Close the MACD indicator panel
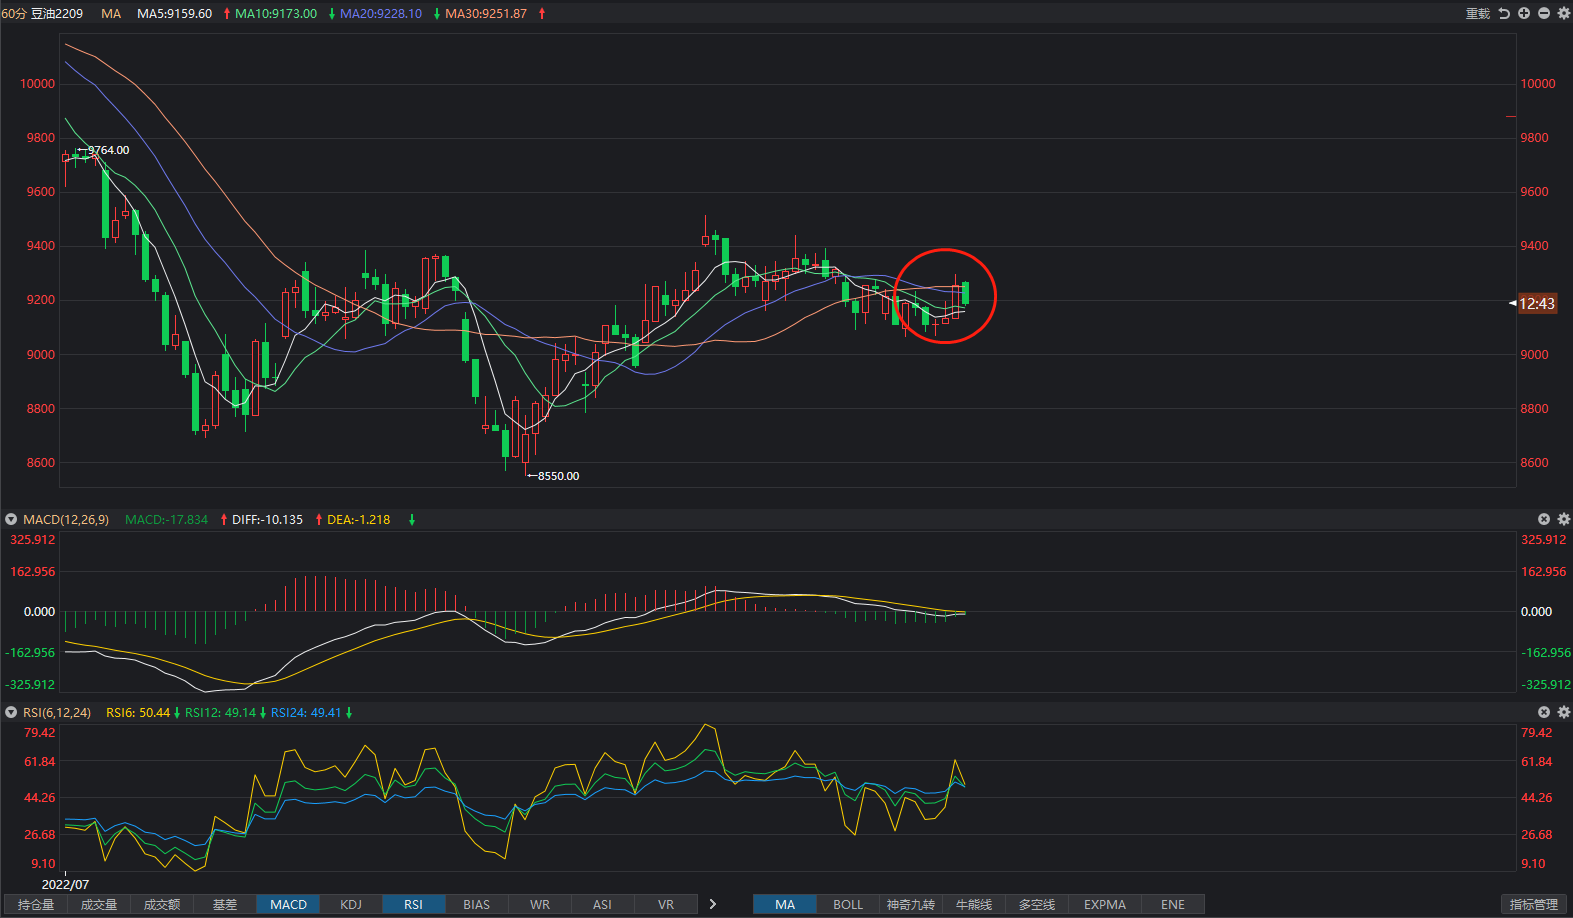The height and width of the screenshot is (918, 1573). tap(1544, 519)
